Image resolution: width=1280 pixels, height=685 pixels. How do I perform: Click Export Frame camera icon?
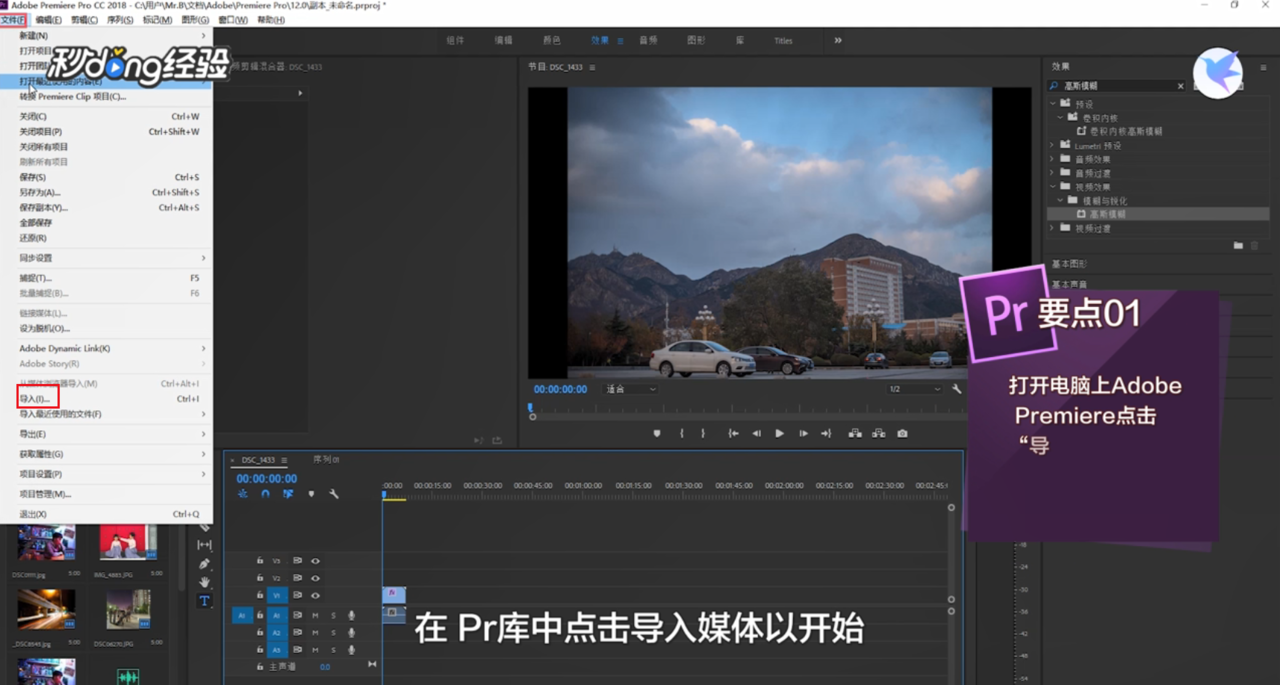(903, 433)
